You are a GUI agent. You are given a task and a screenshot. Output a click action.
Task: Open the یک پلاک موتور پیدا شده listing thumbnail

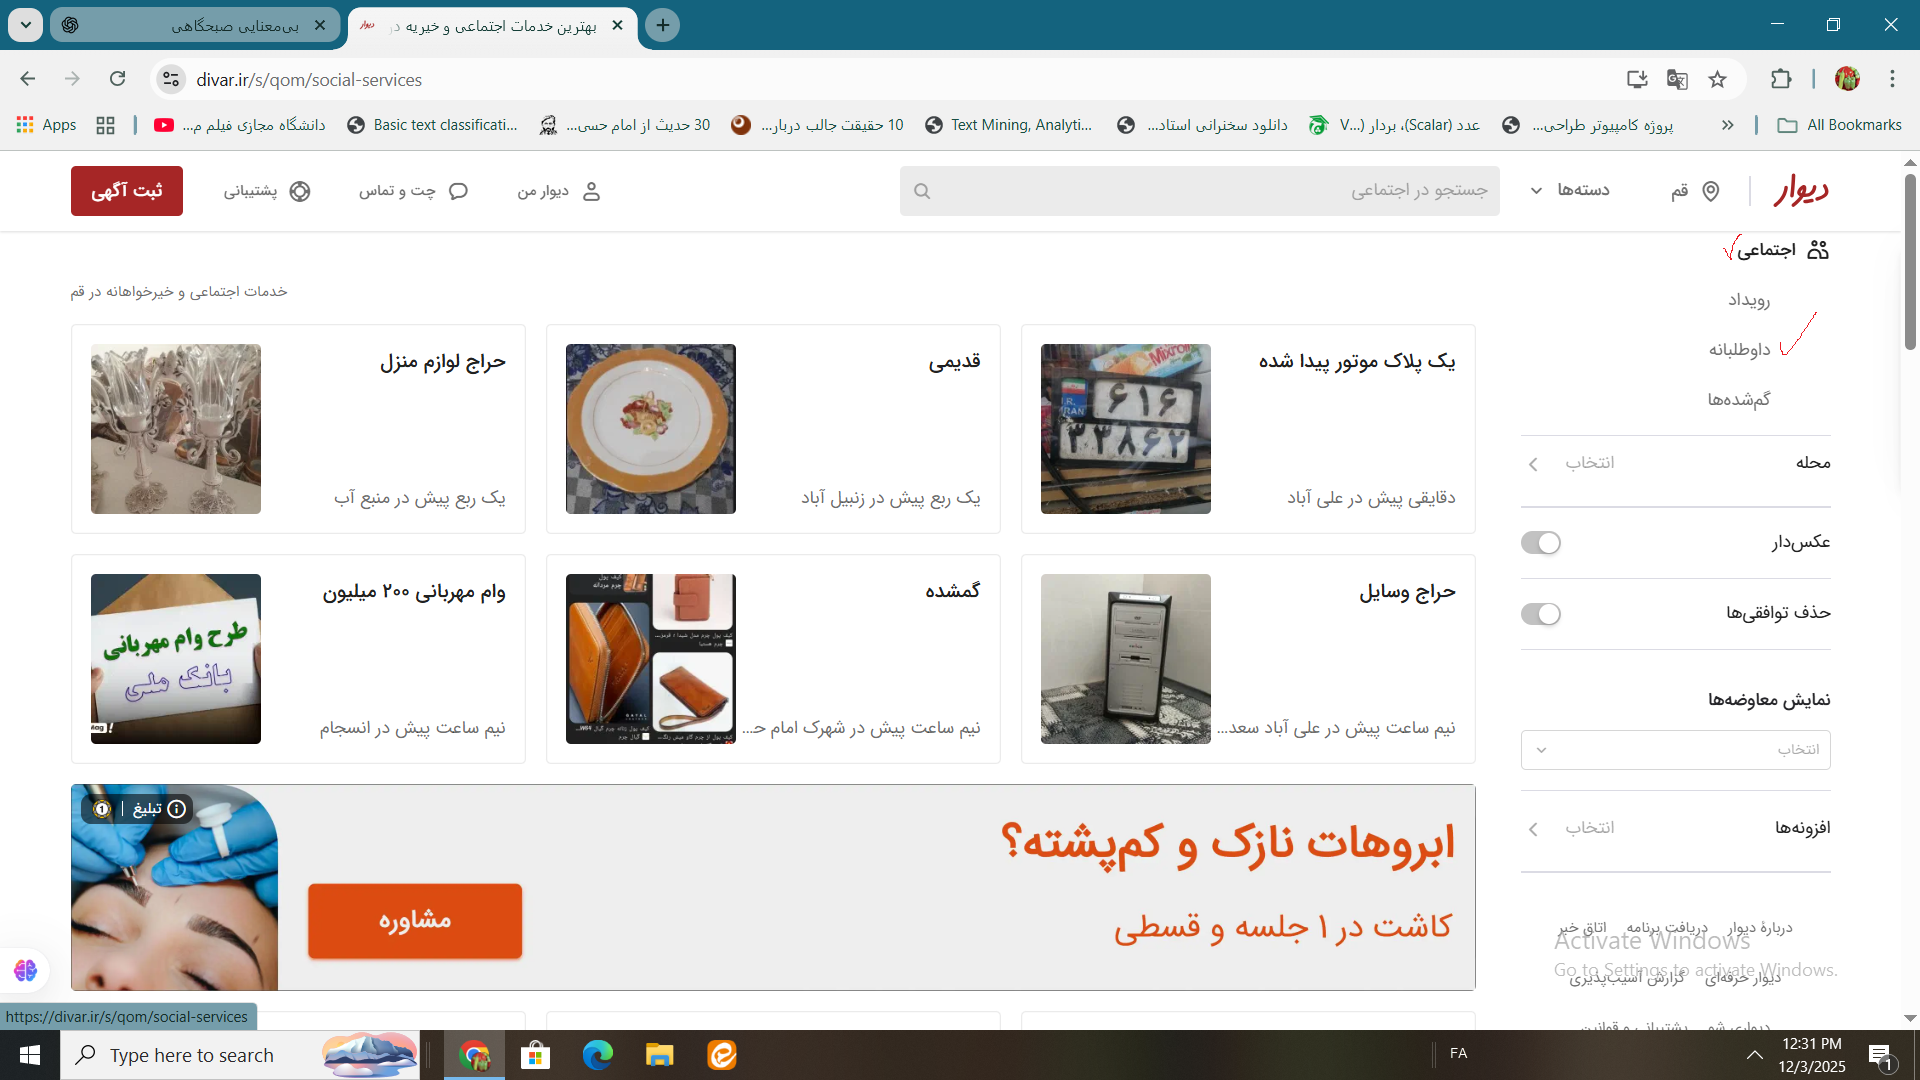1125,429
